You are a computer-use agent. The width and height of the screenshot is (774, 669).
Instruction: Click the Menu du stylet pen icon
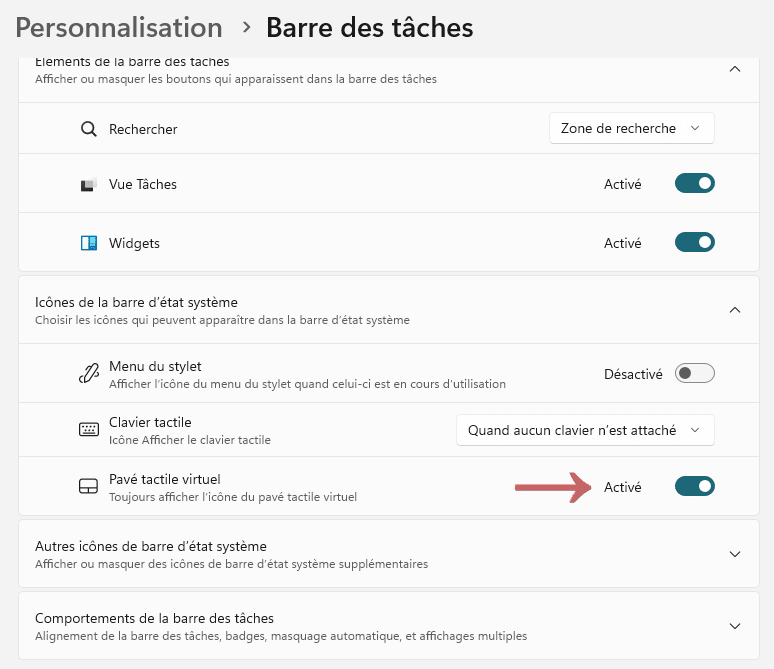89,374
